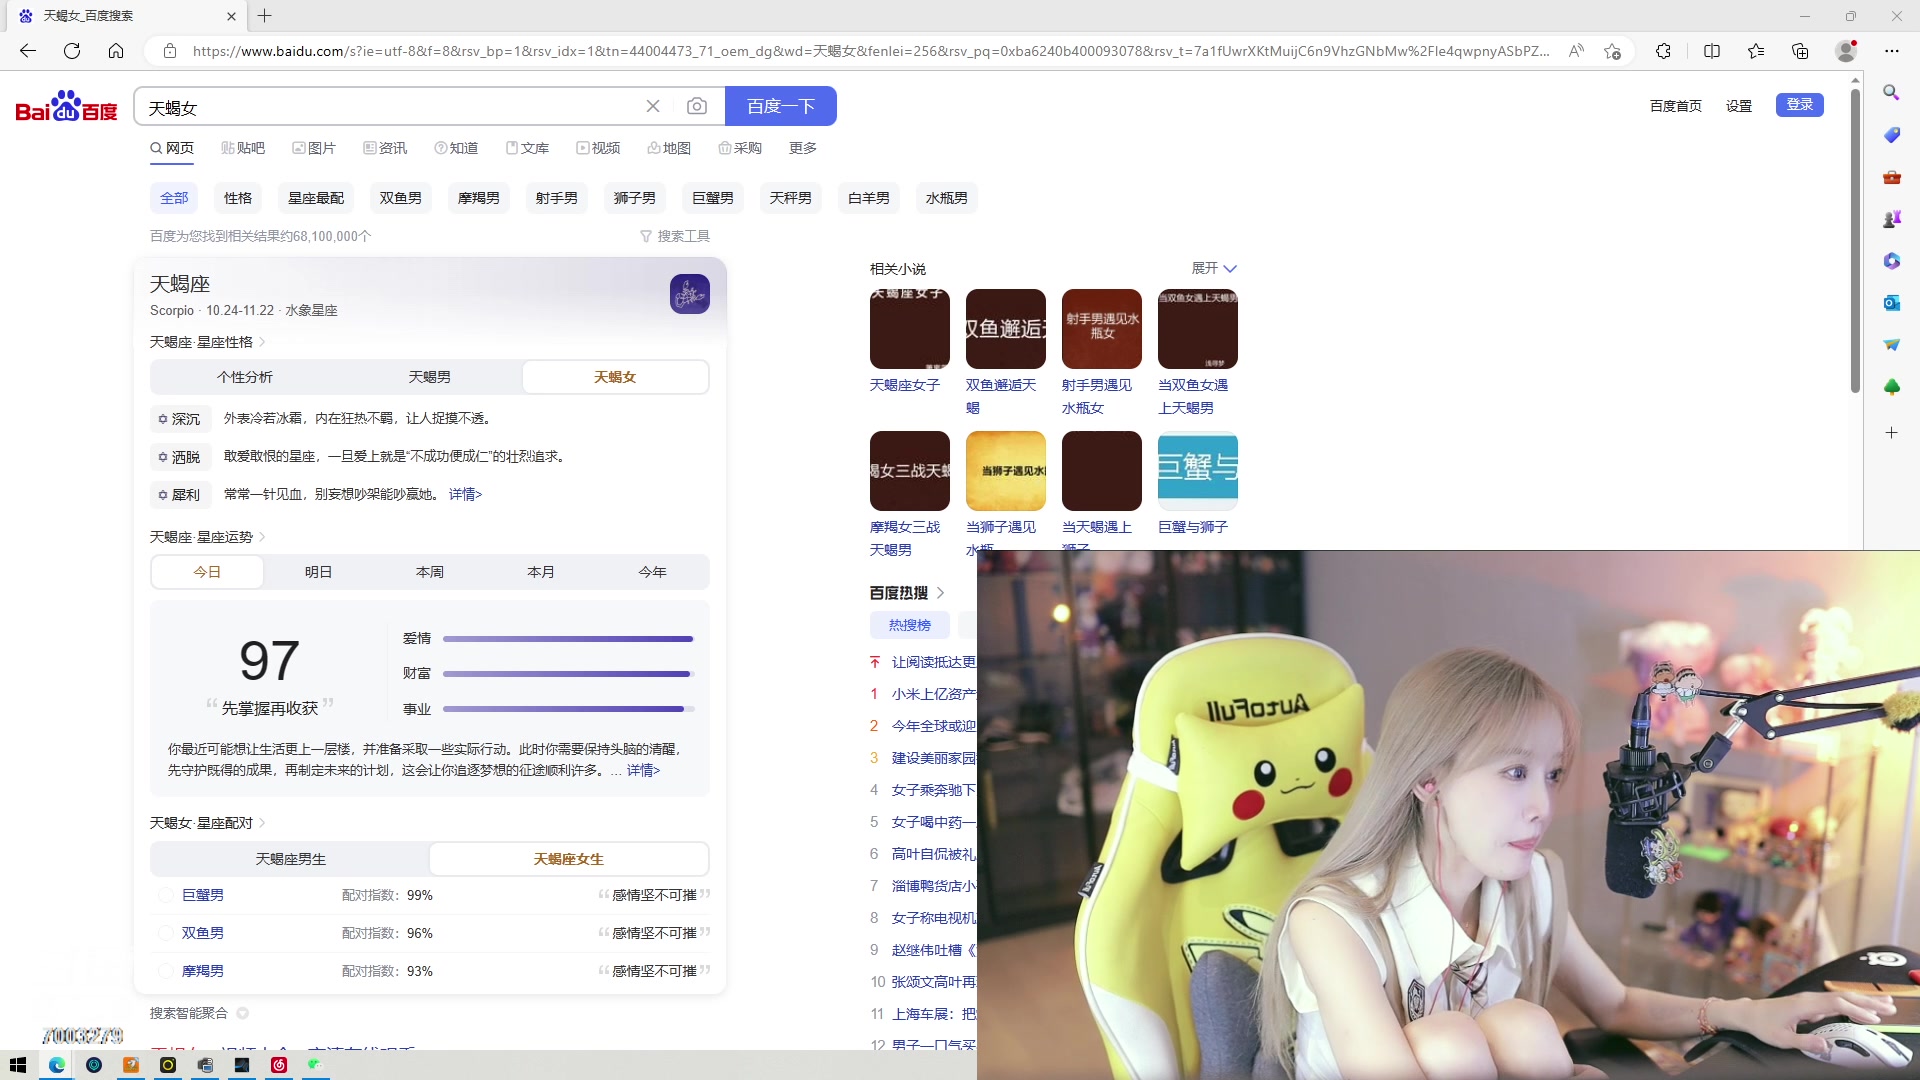Switch to the 图片 search tab
1920x1080 pixels.
[314, 148]
